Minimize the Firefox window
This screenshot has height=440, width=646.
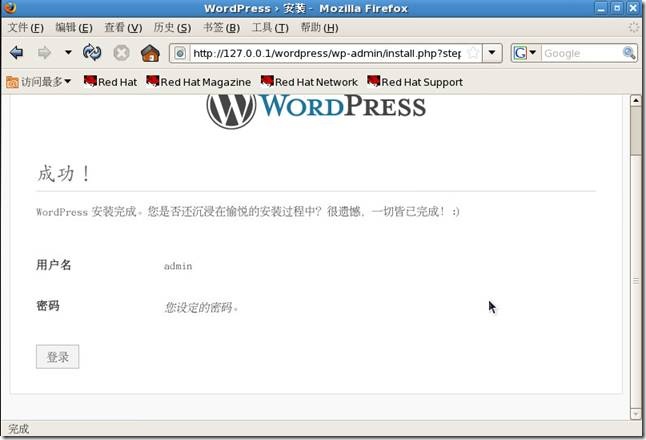602,8
